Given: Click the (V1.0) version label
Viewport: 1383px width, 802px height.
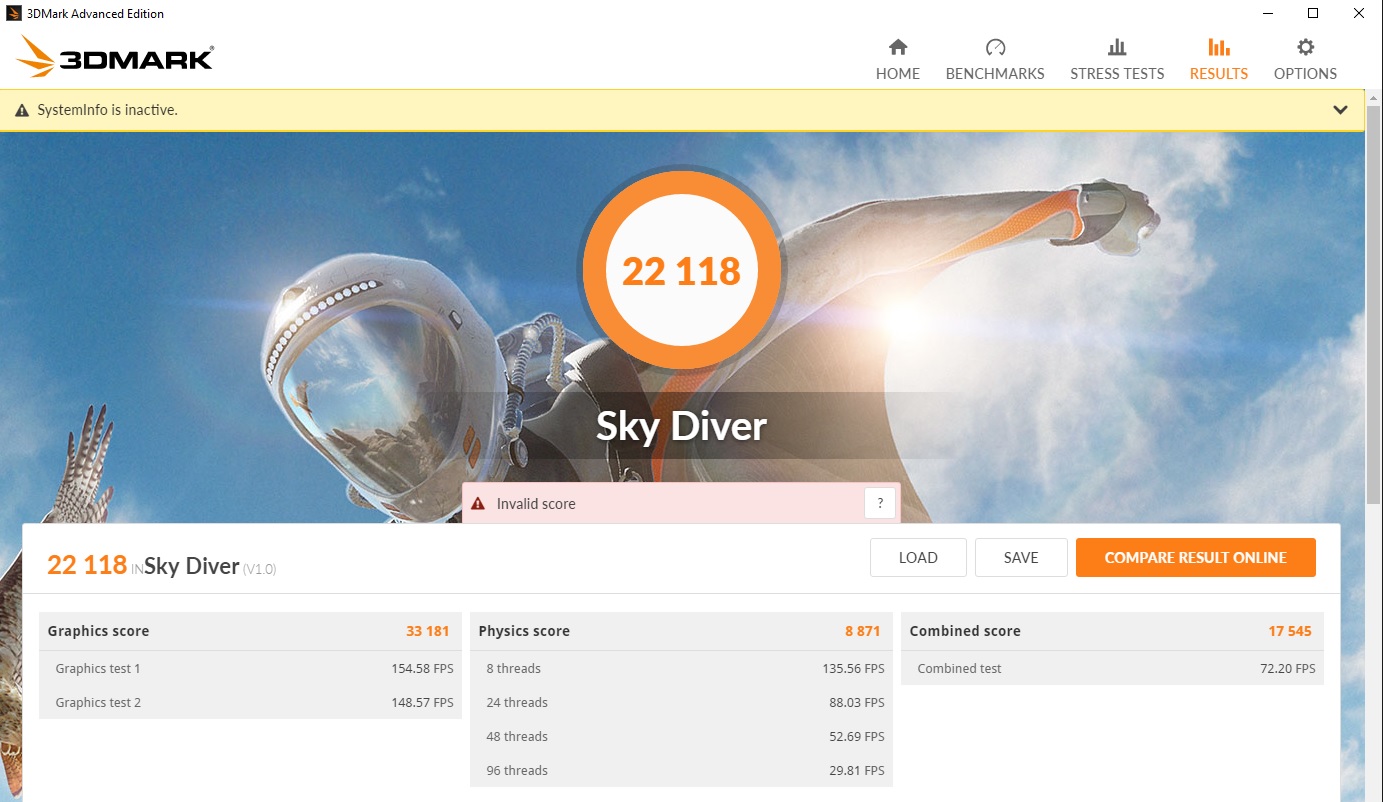Looking at the screenshot, I should coord(259,569).
